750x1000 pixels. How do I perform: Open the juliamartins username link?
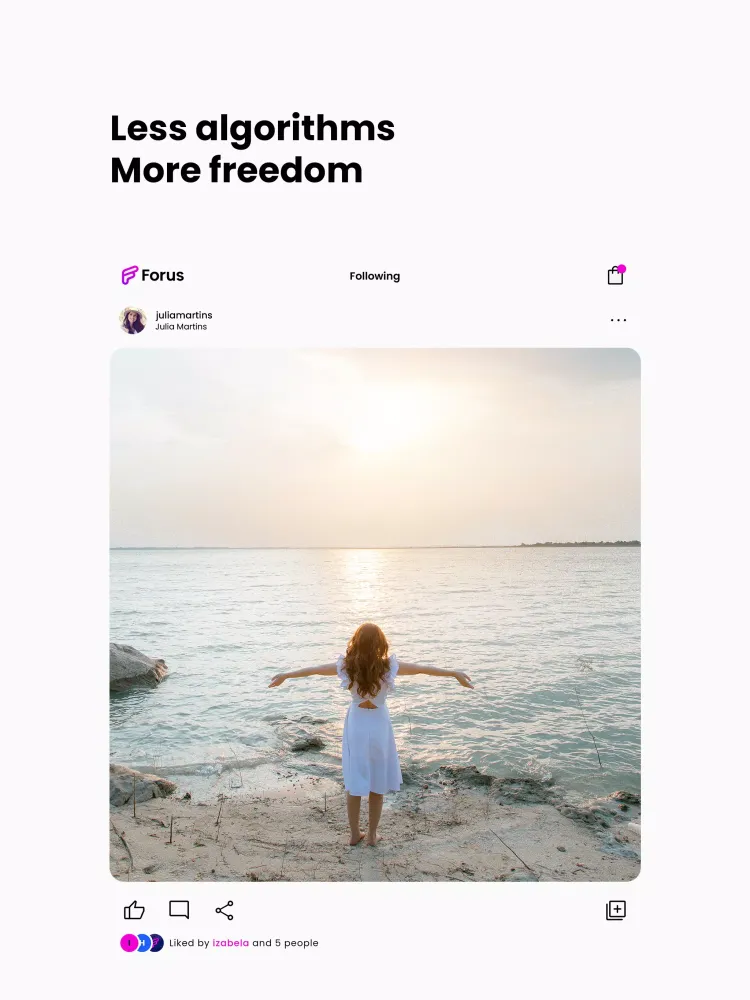(184, 315)
